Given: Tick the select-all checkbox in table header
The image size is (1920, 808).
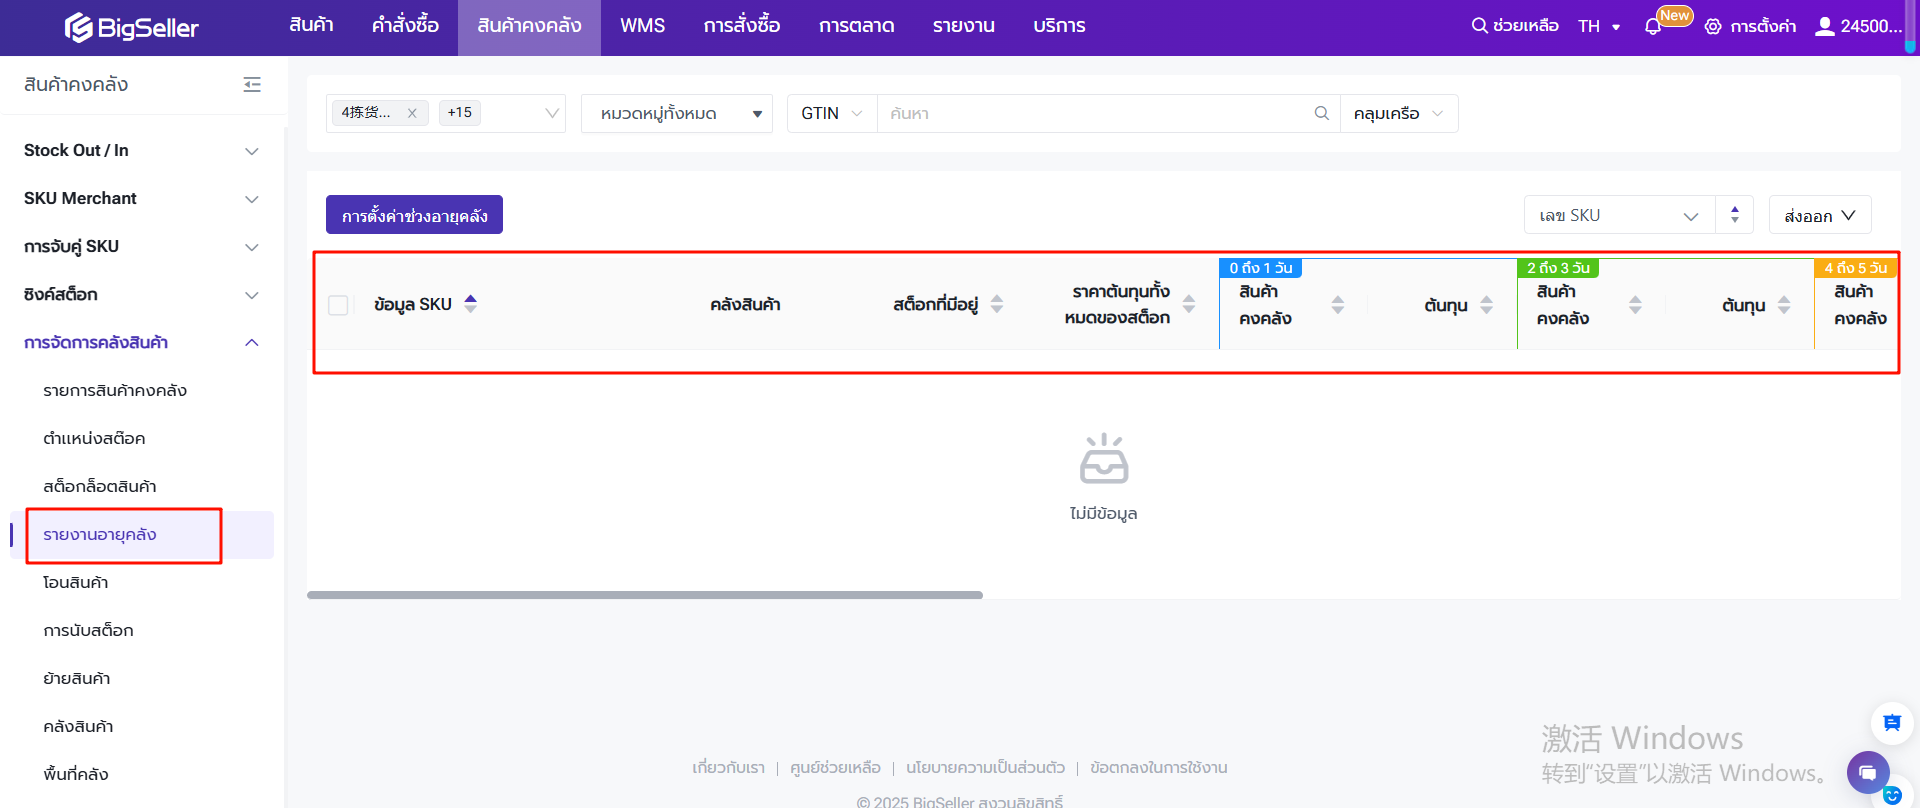Looking at the screenshot, I should (x=338, y=305).
